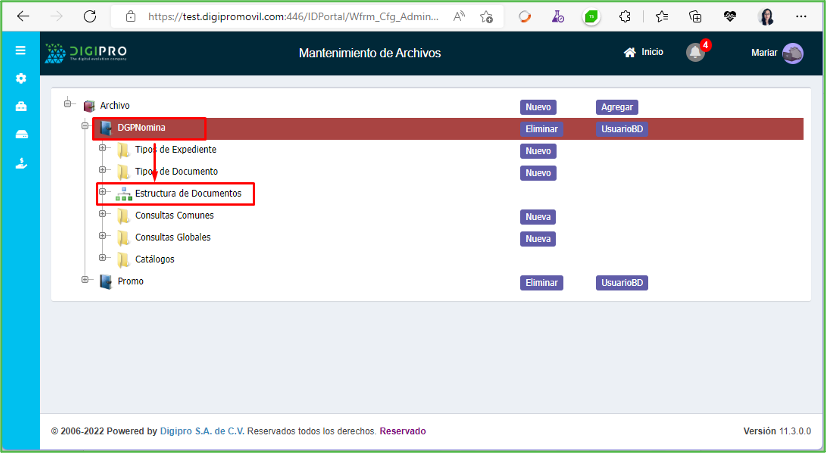
Task: Click the hard drive sidebar icon
Action: pyautogui.click(x=20, y=135)
